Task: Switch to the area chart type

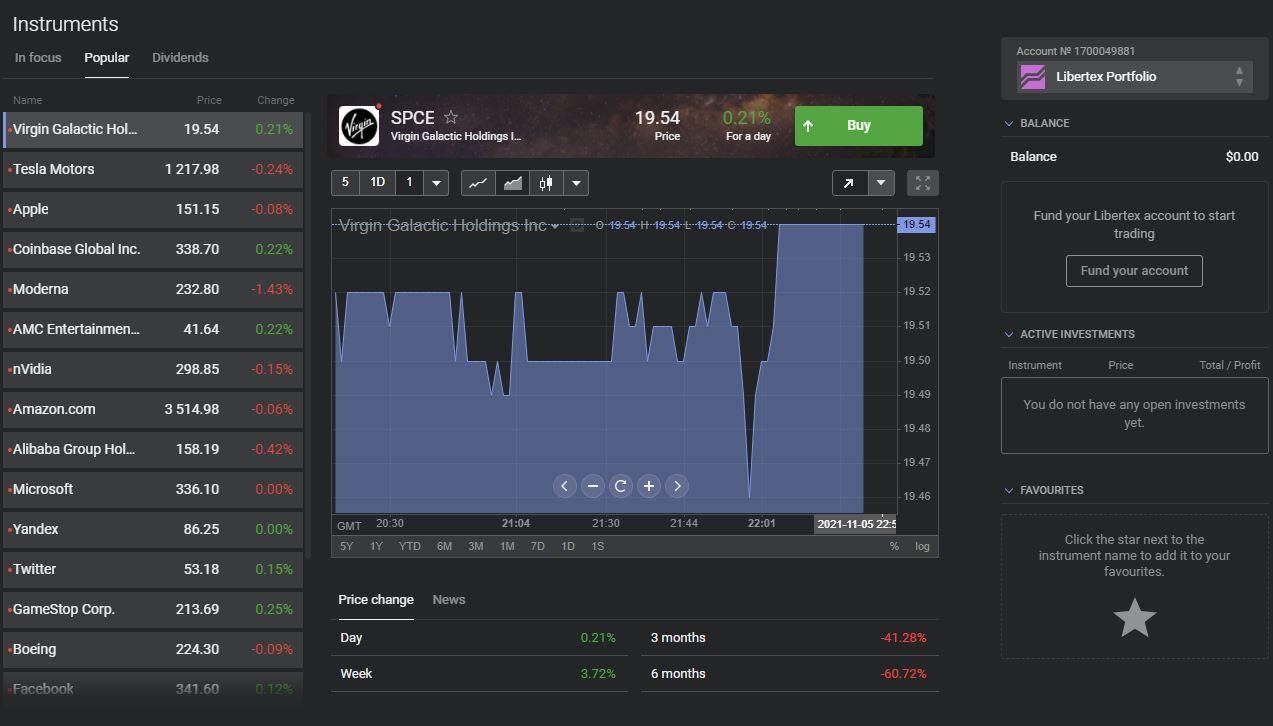Action: click(512, 183)
